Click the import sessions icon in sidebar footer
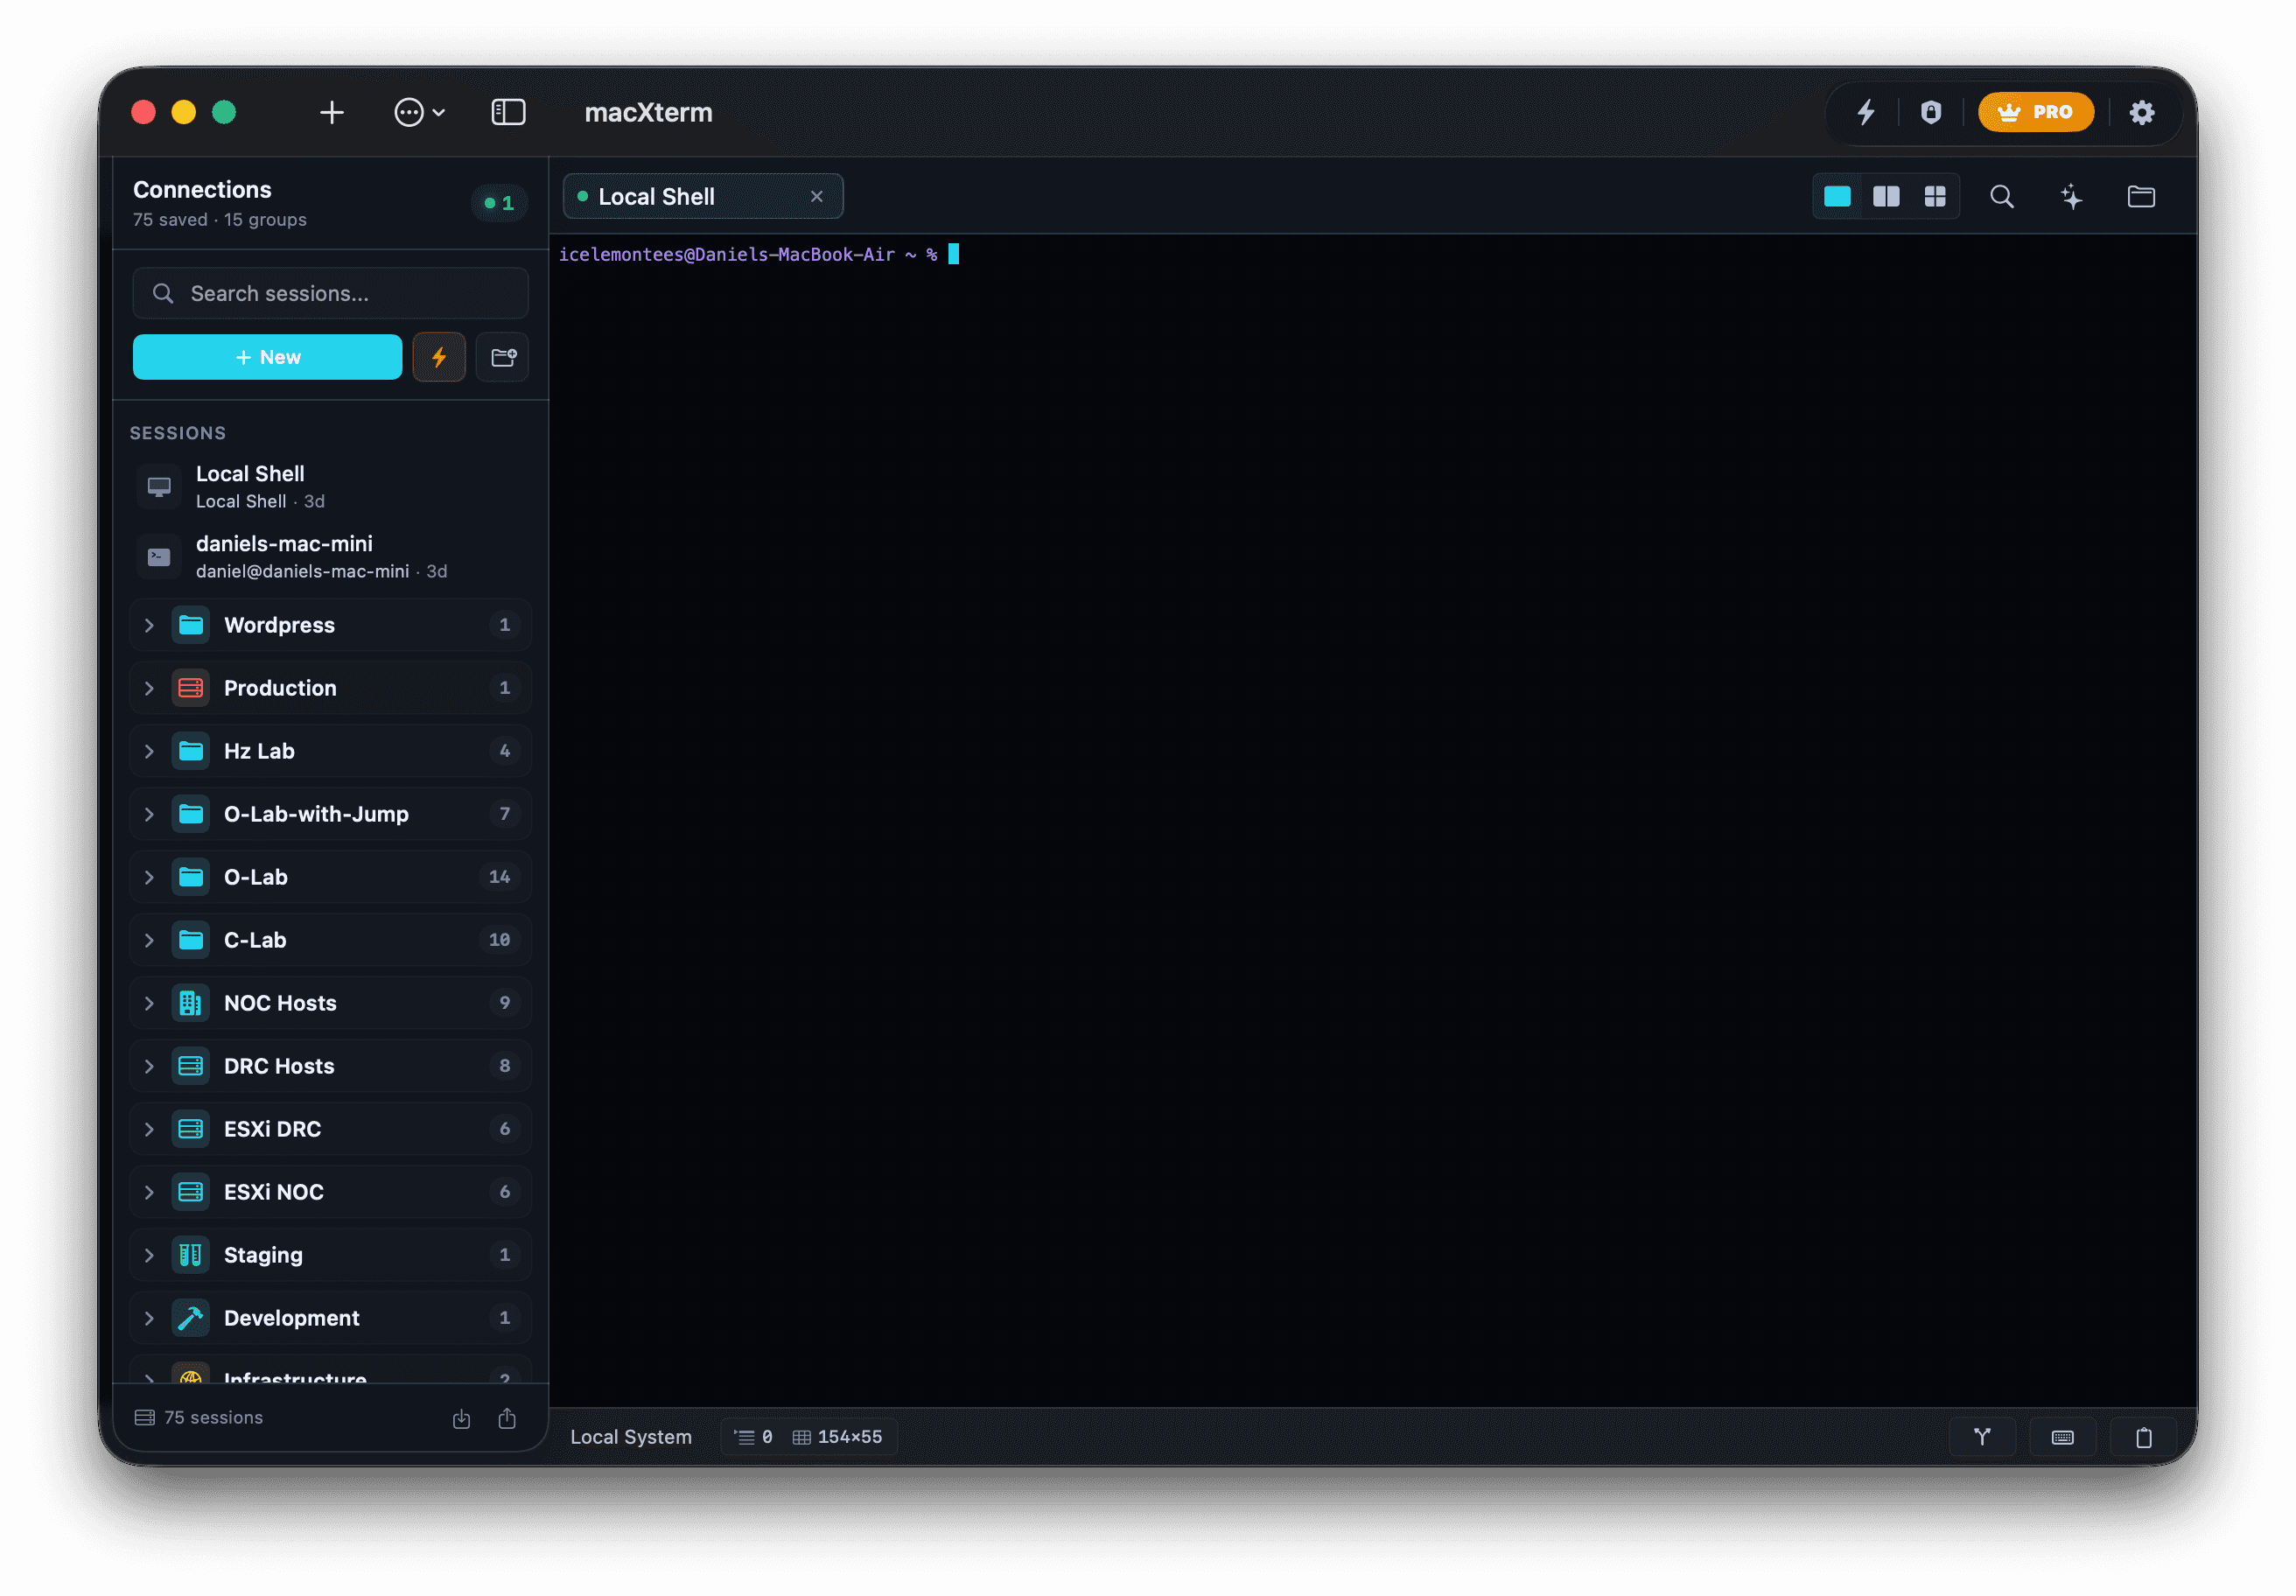2296x1596 pixels. click(462, 1419)
